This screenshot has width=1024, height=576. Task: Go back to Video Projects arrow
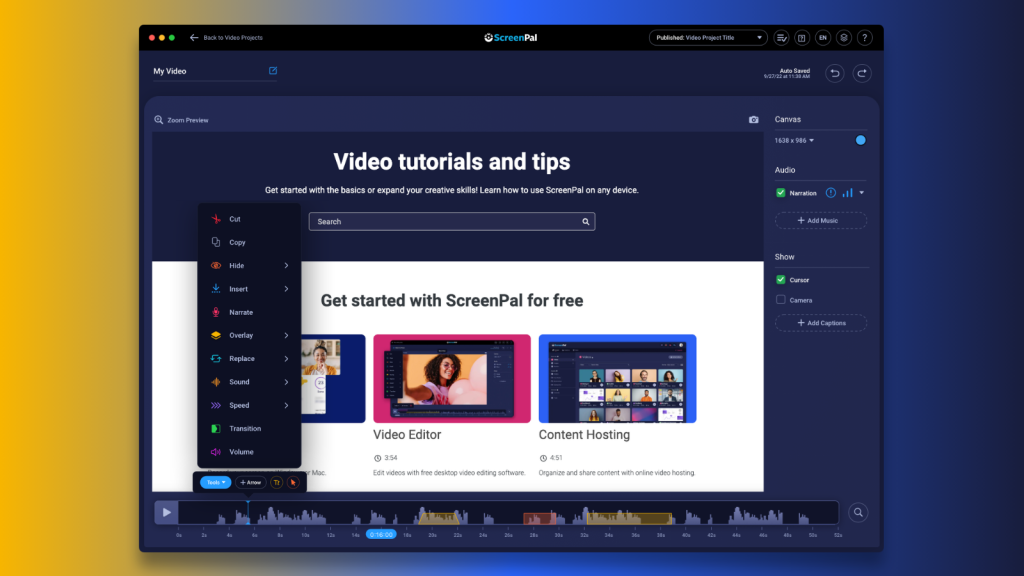[x=194, y=38]
